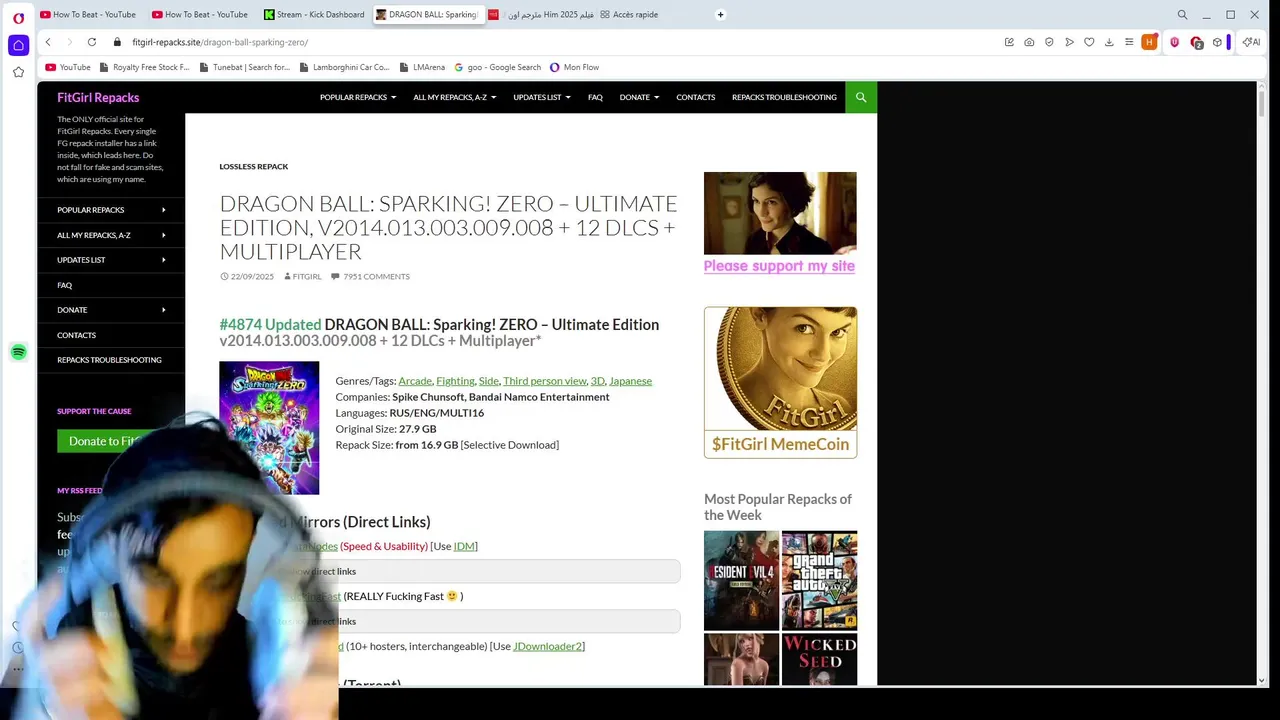Image resolution: width=1280 pixels, height=720 pixels.
Task: Click the Please support my site link
Action: pos(779,266)
